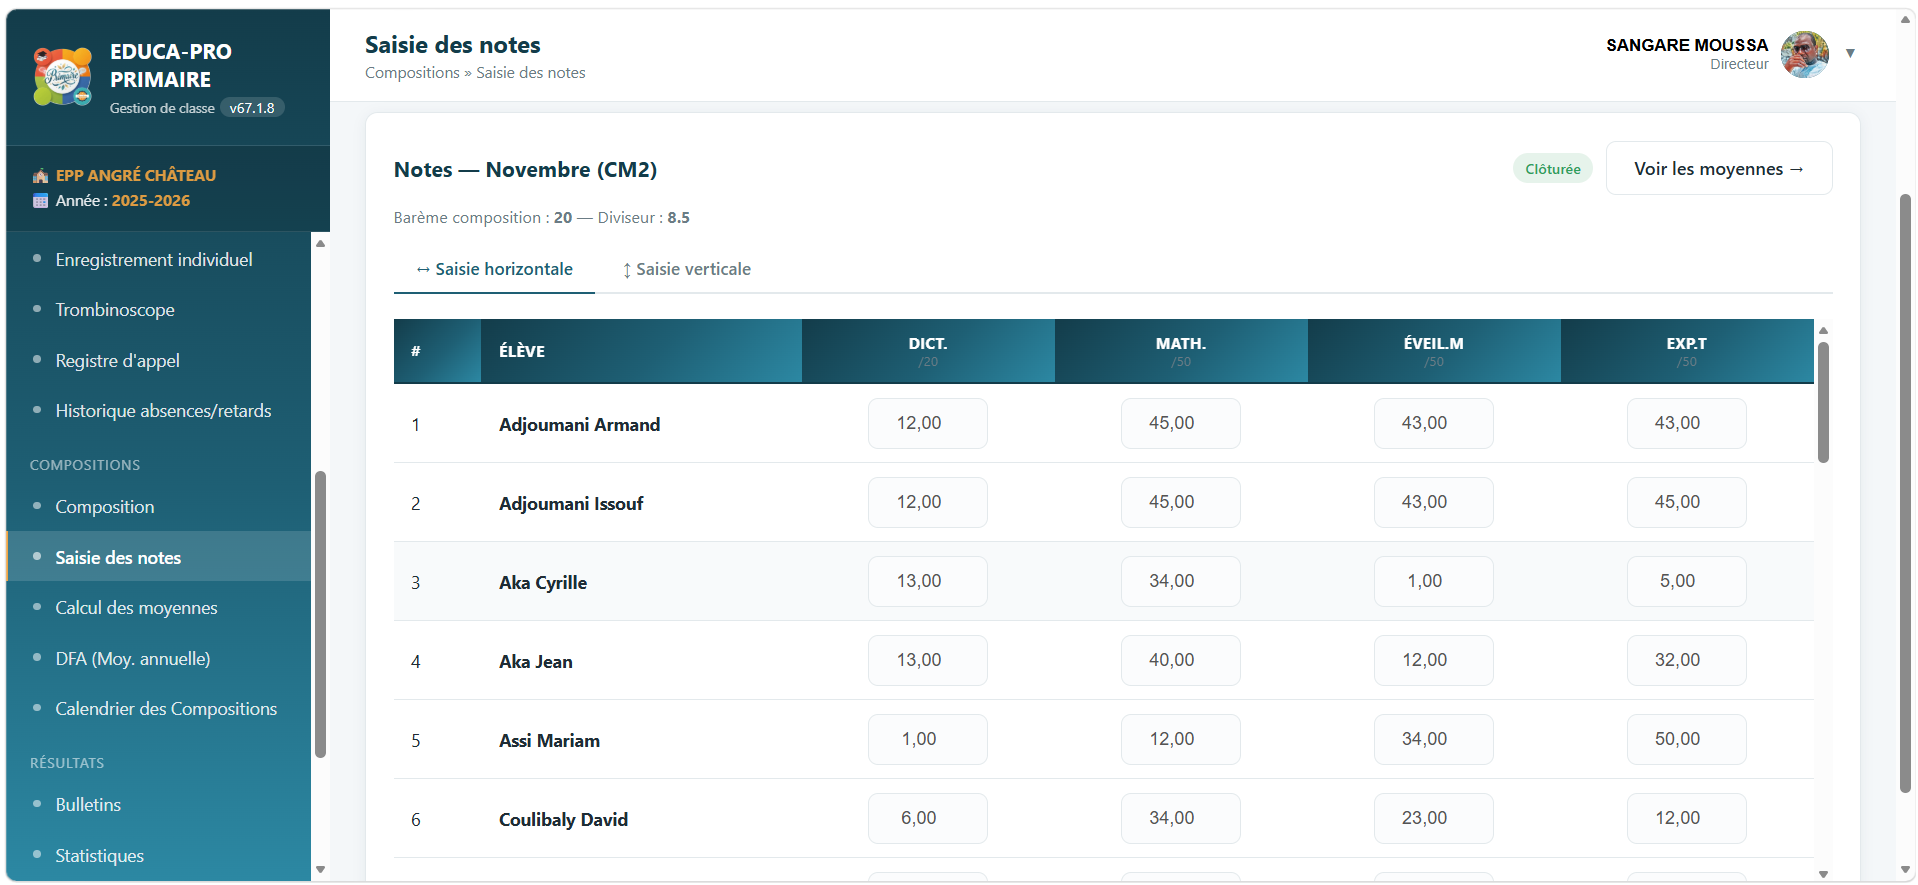The width and height of the screenshot is (1918, 885).
Task: Click Adjoumani Armand's DICT. grade field
Action: point(927,423)
